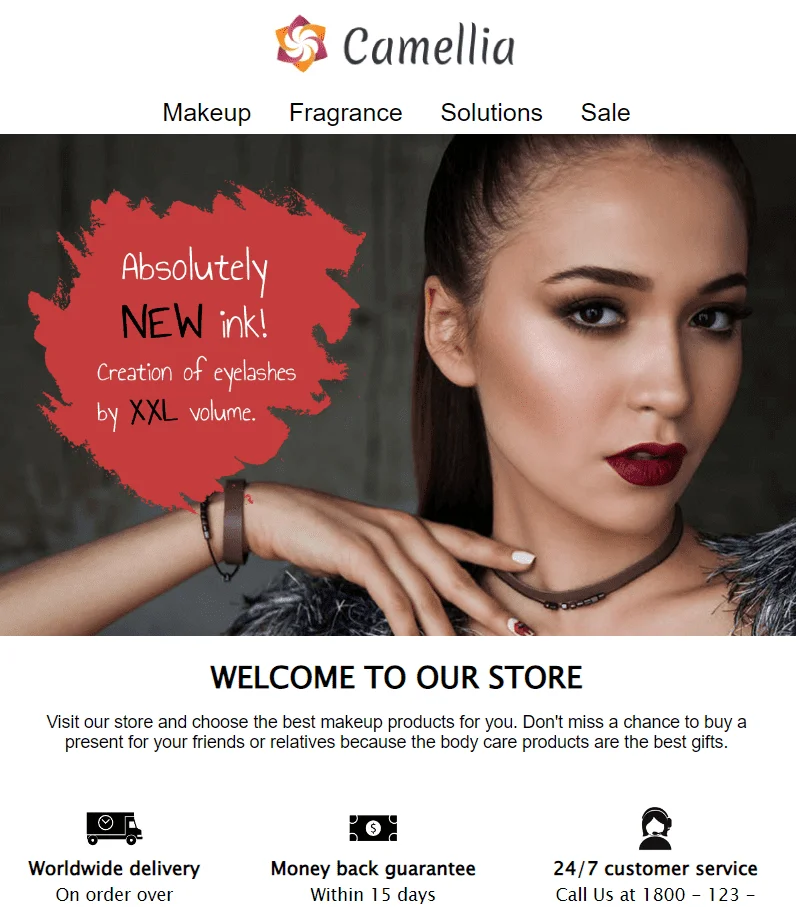The height and width of the screenshot is (907, 796).
Task: Click the Camellia brand name text
Action: point(429,46)
